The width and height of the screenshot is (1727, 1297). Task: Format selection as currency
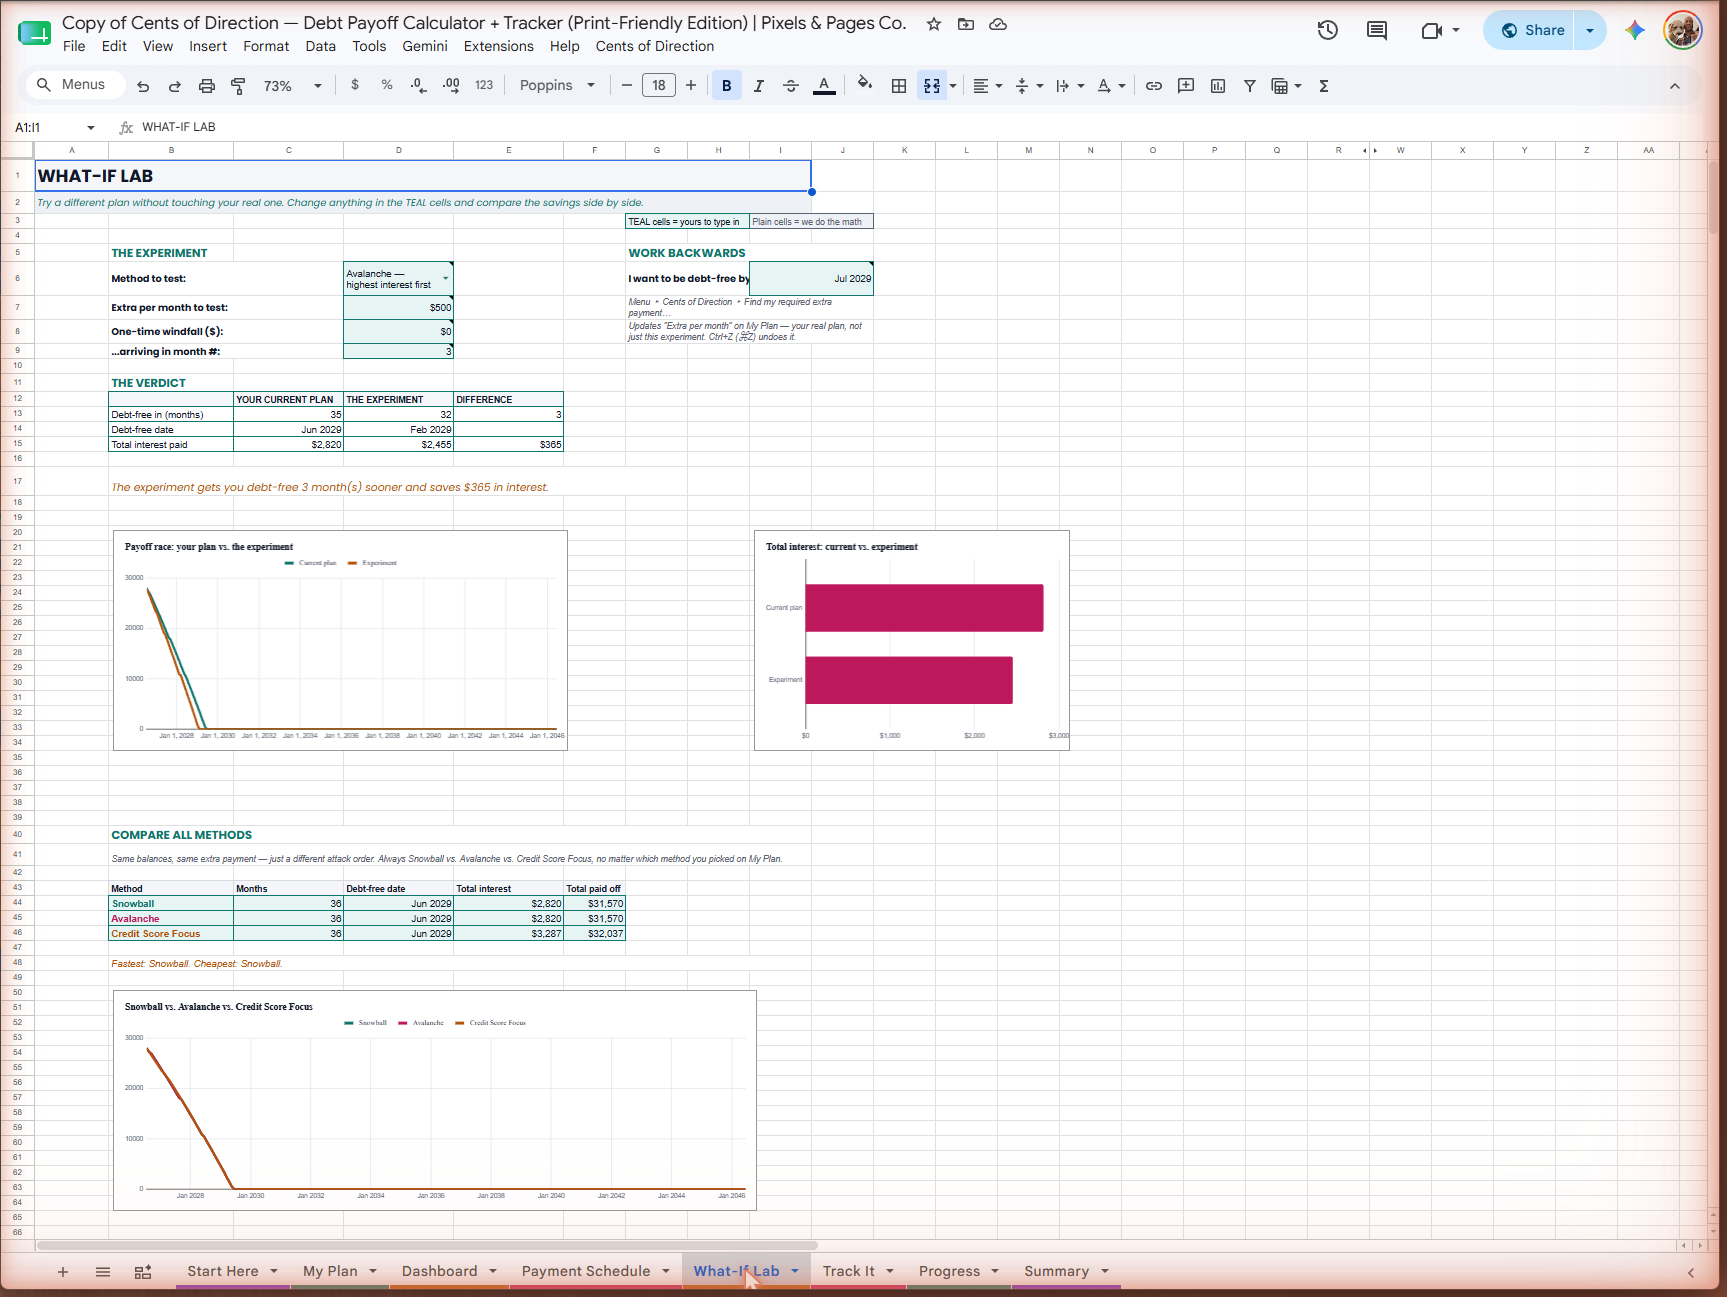click(x=355, y=85)
